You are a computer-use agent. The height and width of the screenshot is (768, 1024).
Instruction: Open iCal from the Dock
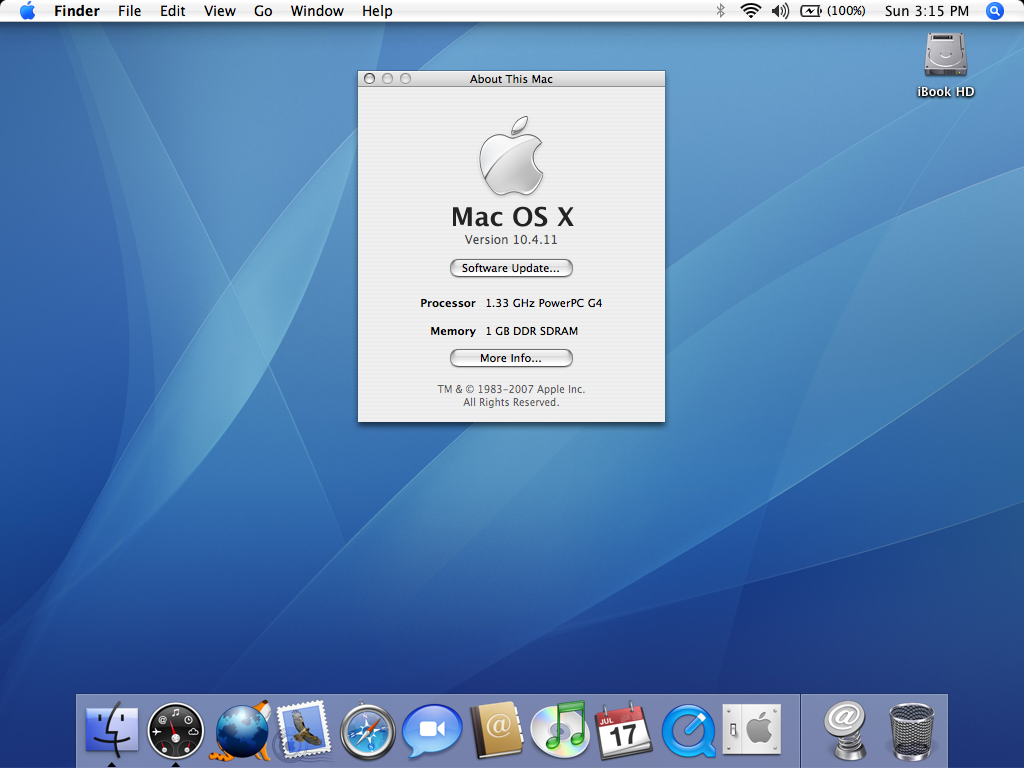tap(624, 730)
